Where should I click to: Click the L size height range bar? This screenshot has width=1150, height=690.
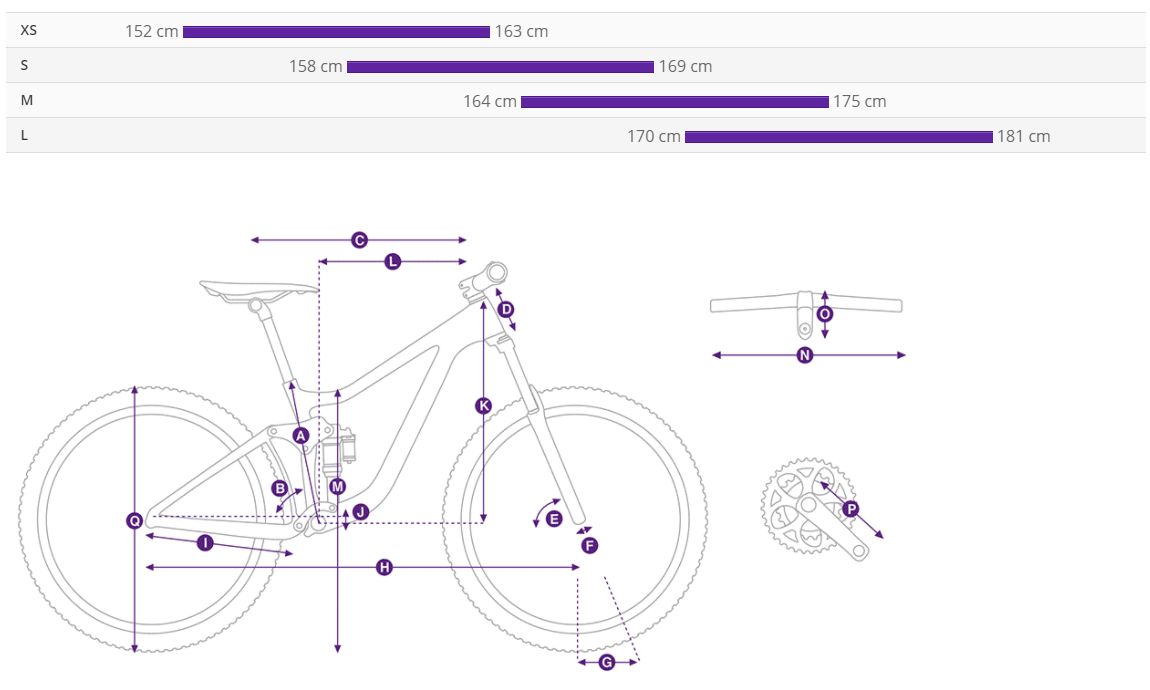point(838,136)
